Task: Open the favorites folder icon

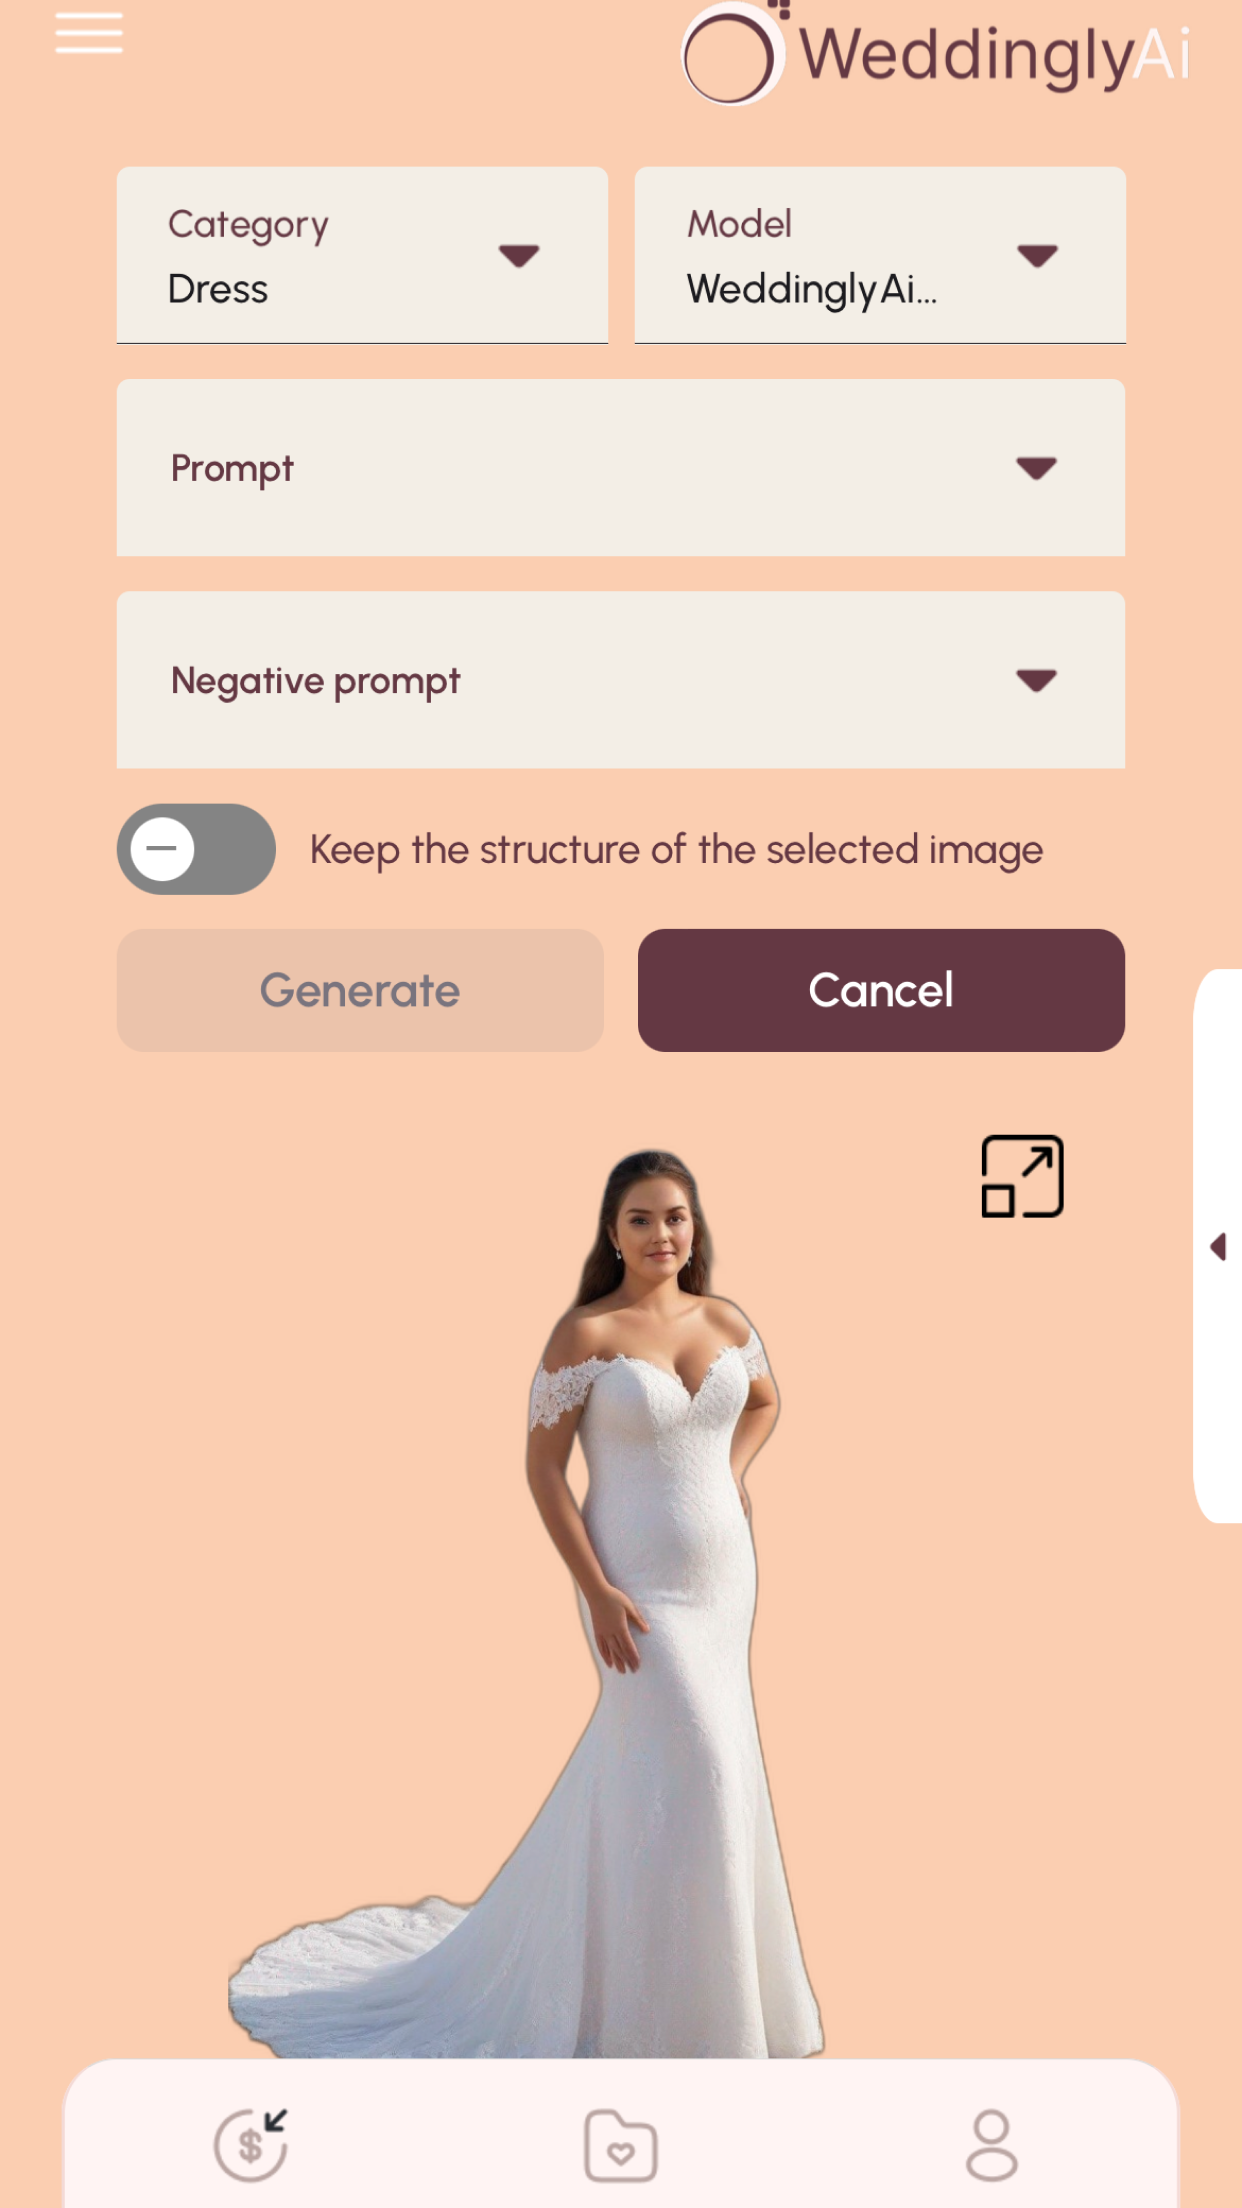Action: pos(620,2146)
